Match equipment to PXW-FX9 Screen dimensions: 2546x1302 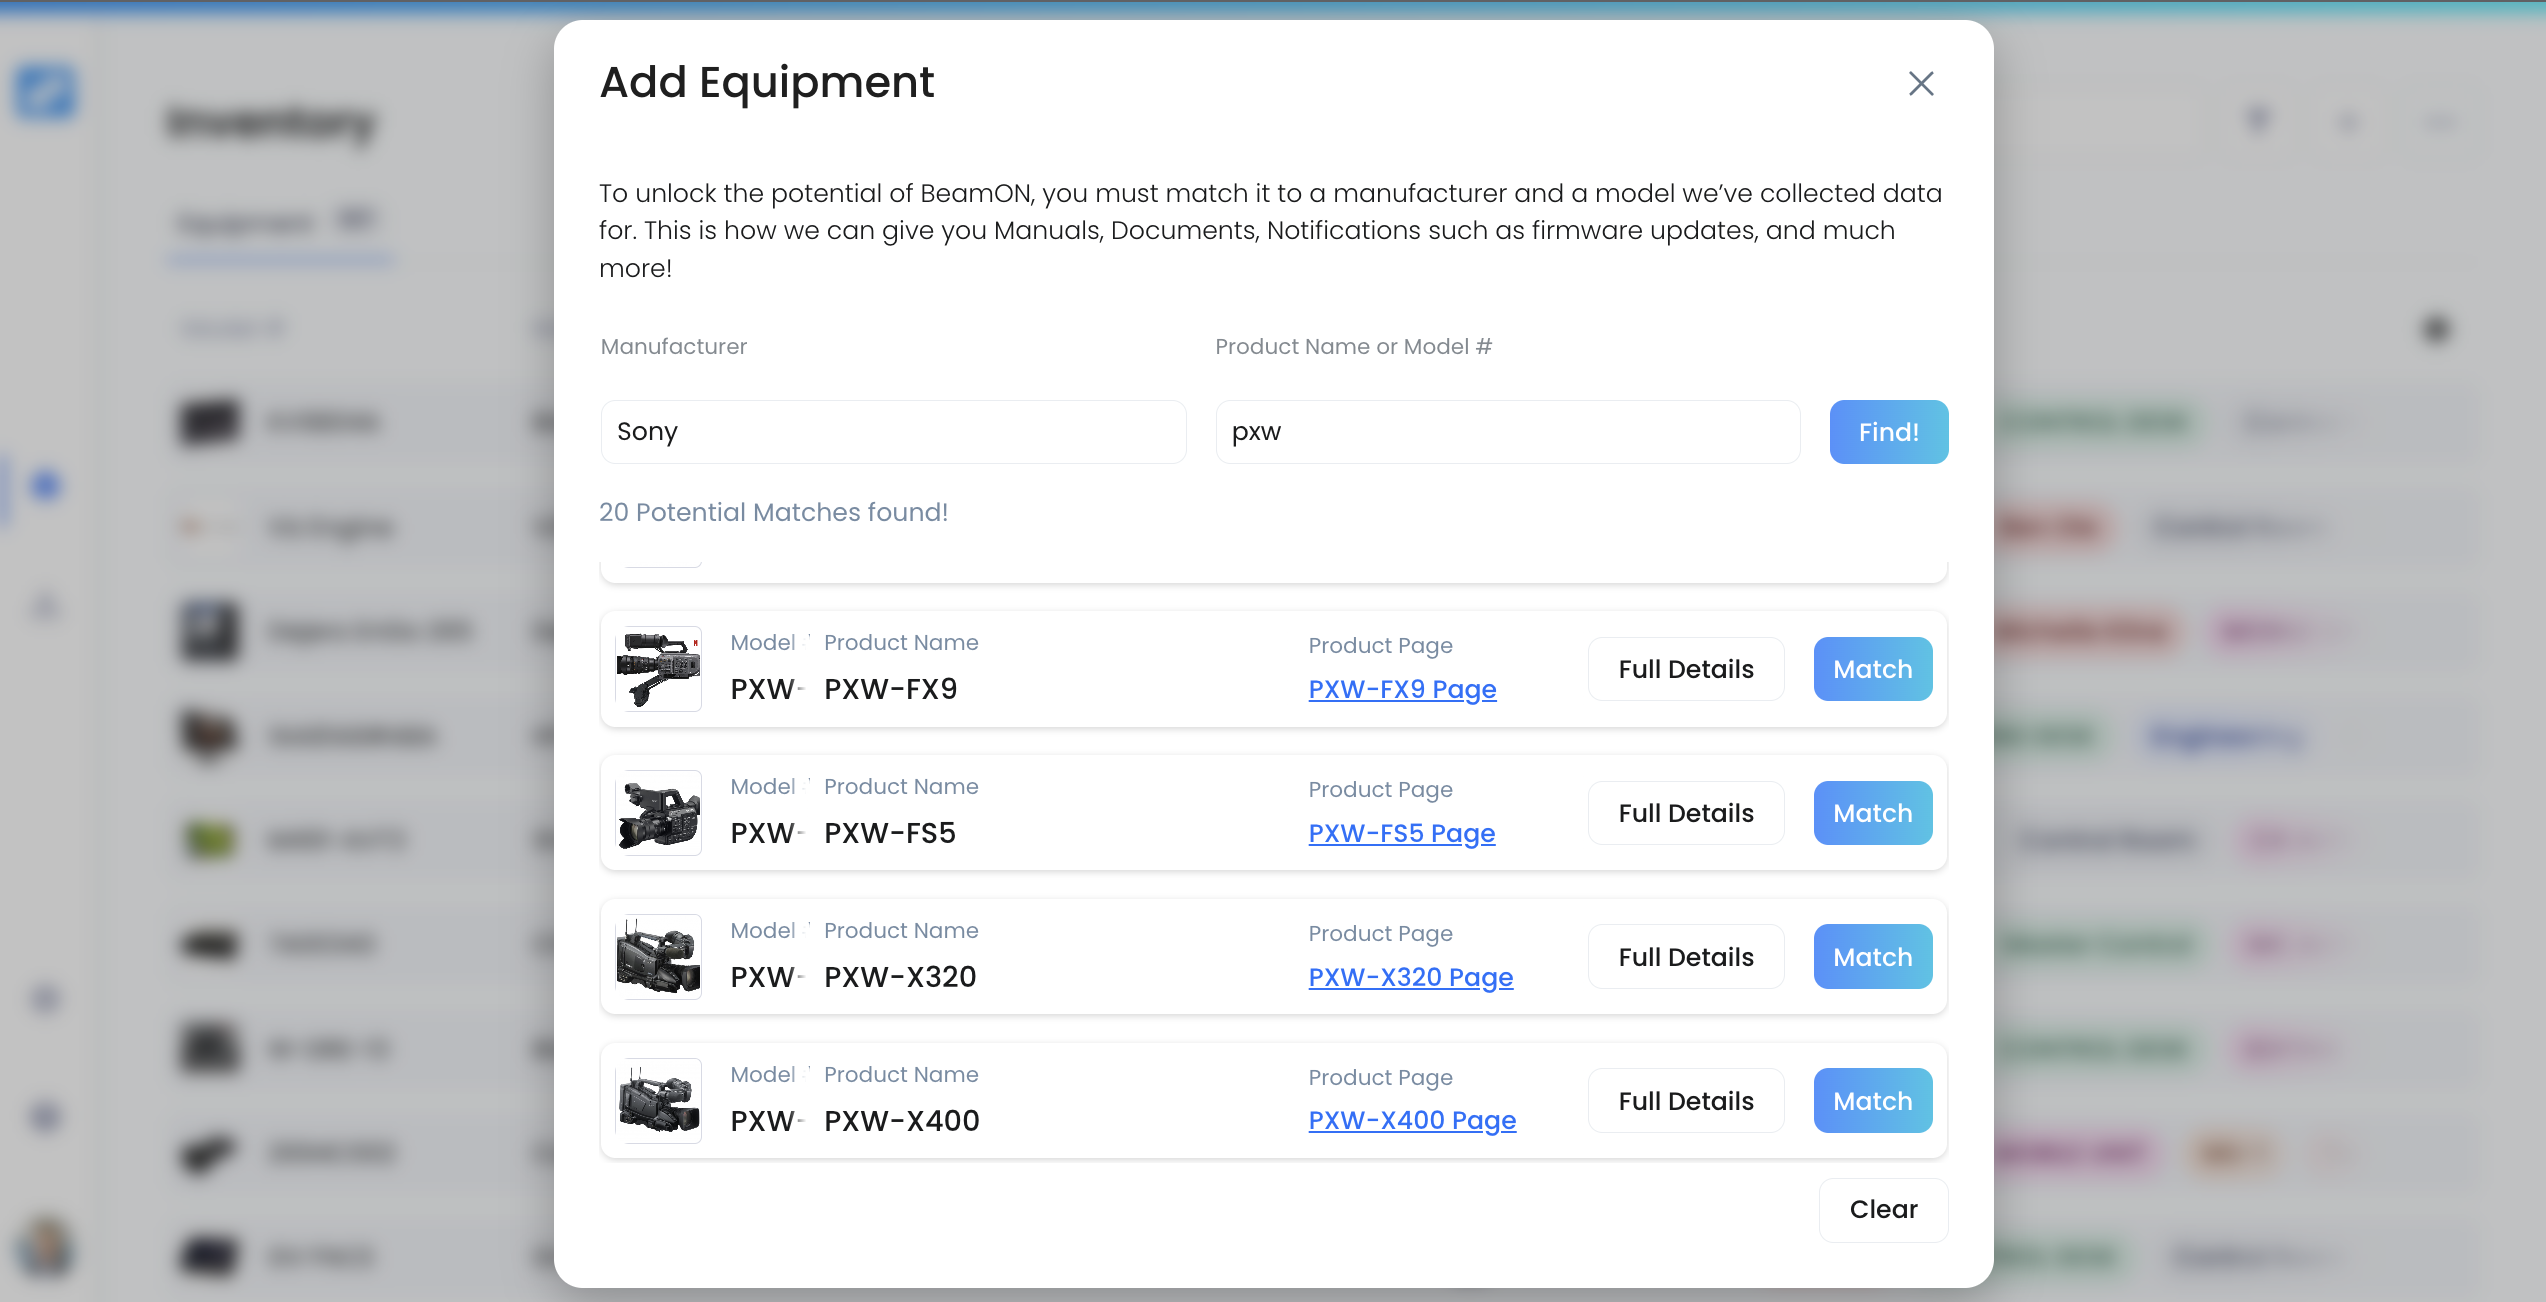[x=1872, y=669]
